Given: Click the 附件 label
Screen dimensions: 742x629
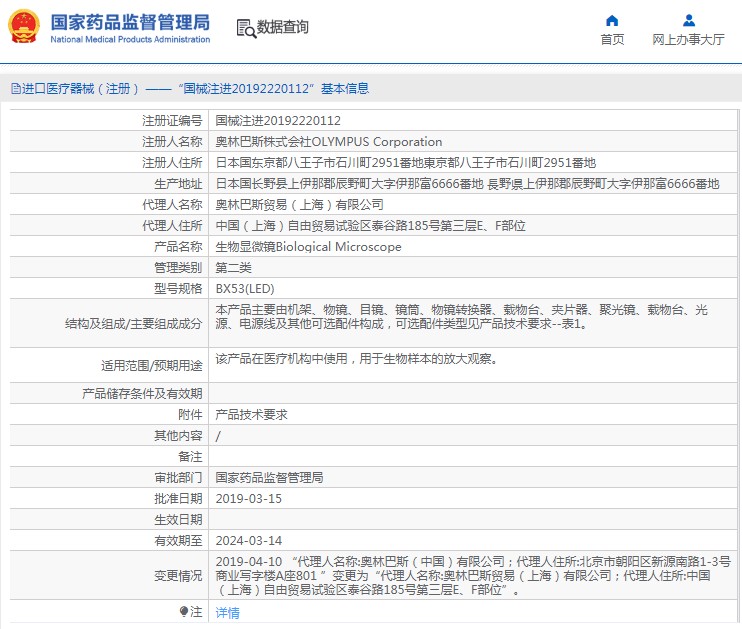Looking at the screenshot, I should point(190,415).
